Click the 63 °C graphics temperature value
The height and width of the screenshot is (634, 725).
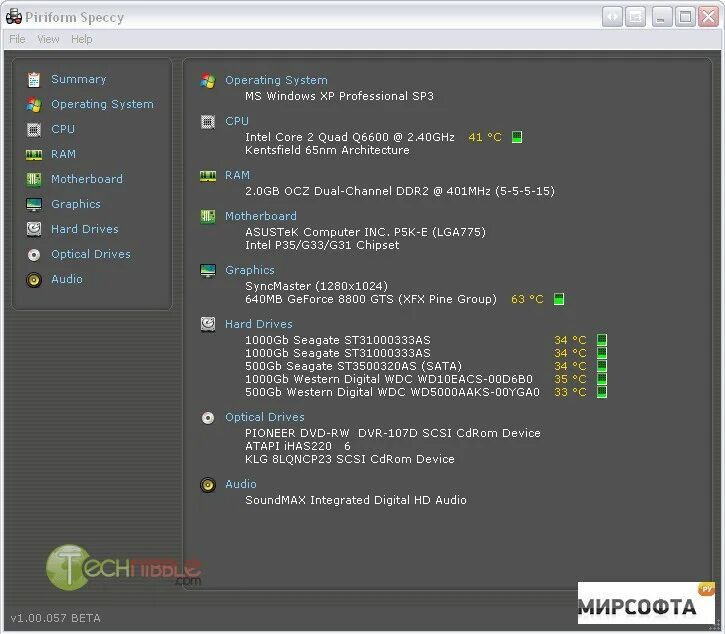[x=527, y=299]
